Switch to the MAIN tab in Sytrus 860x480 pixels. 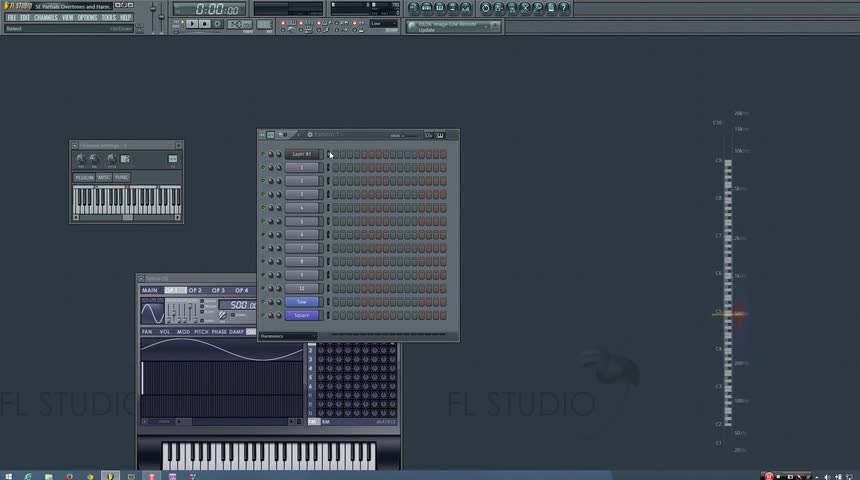150,290
